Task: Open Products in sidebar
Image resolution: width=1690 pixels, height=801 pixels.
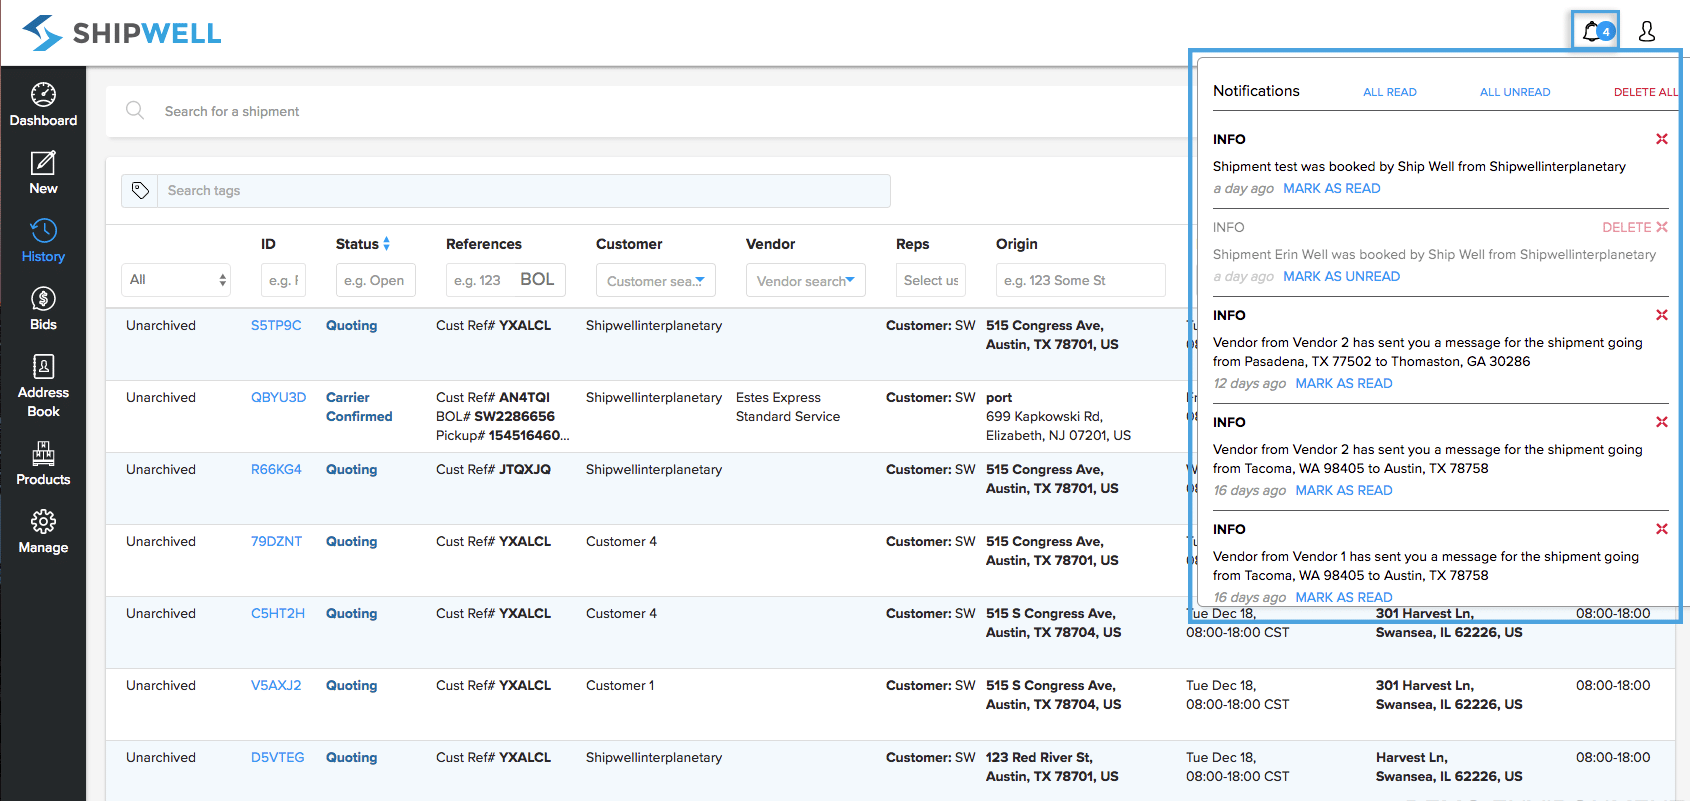Action: [x=43, y=464]
